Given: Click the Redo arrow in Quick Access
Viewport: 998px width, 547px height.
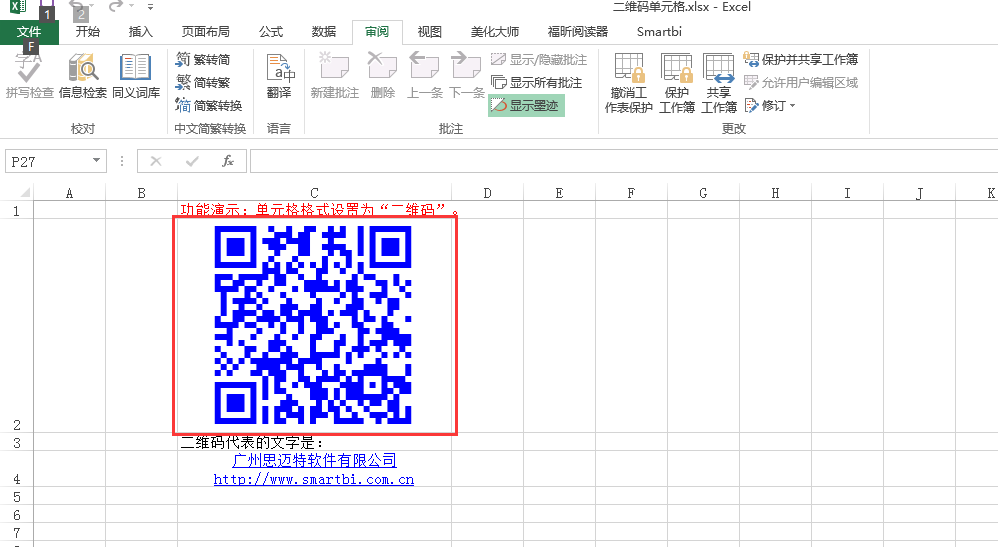Looking at the screenshot, I should click(x=115, y=7).
